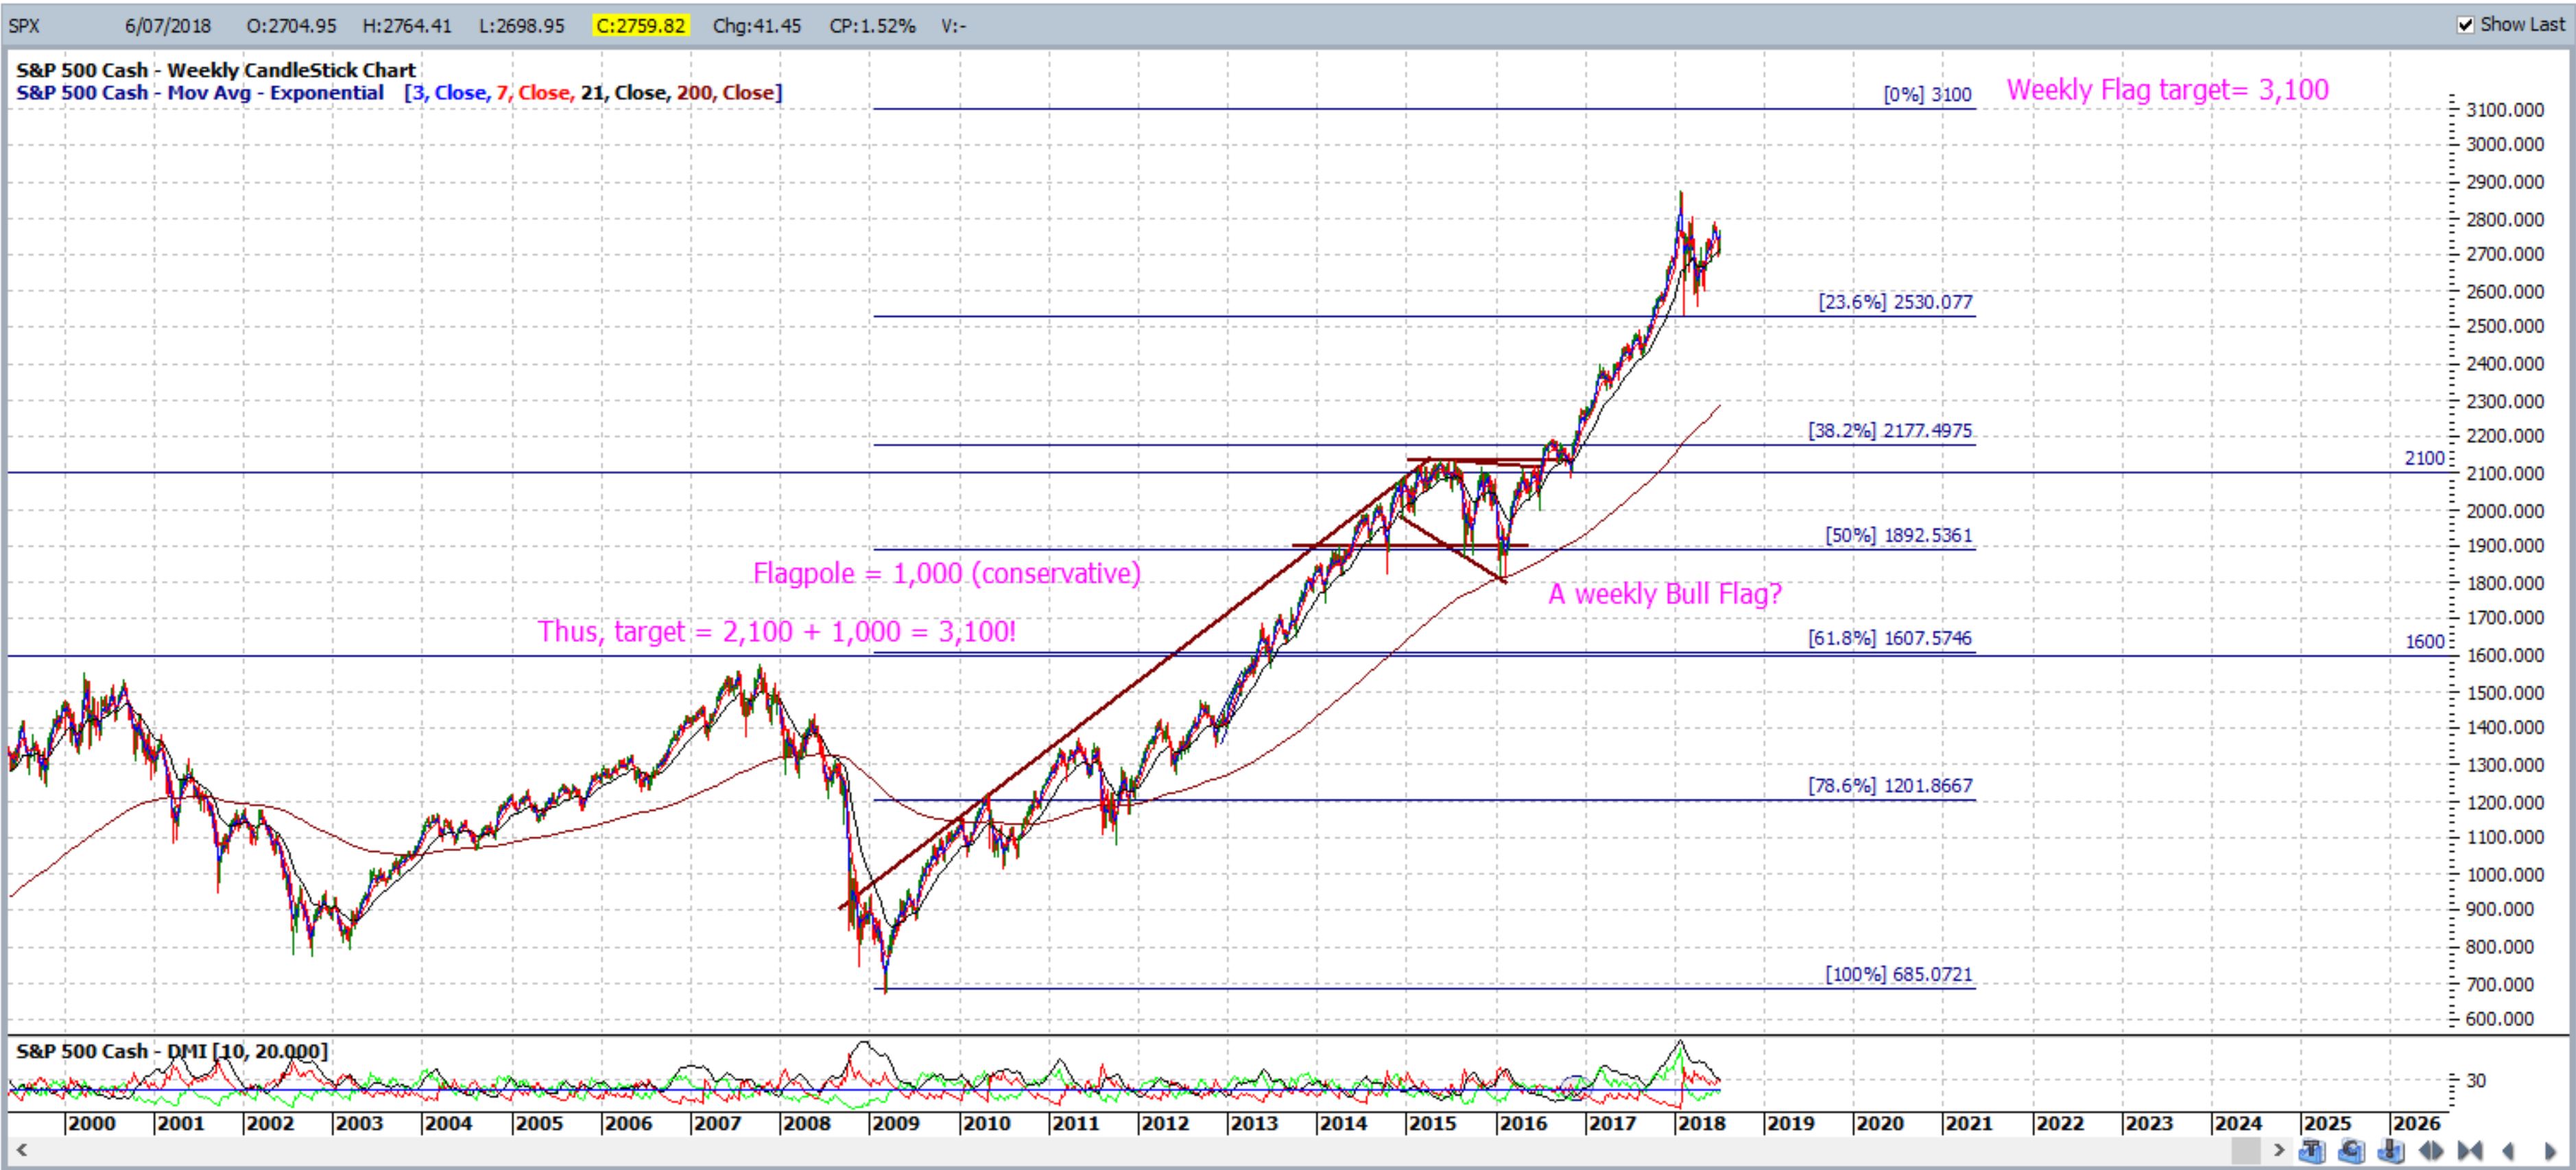Click the 2018 year marker on time axis
The width and height of the screenshot is (2576, 1170).
pyautogui.click(x=1701, y=1123)
